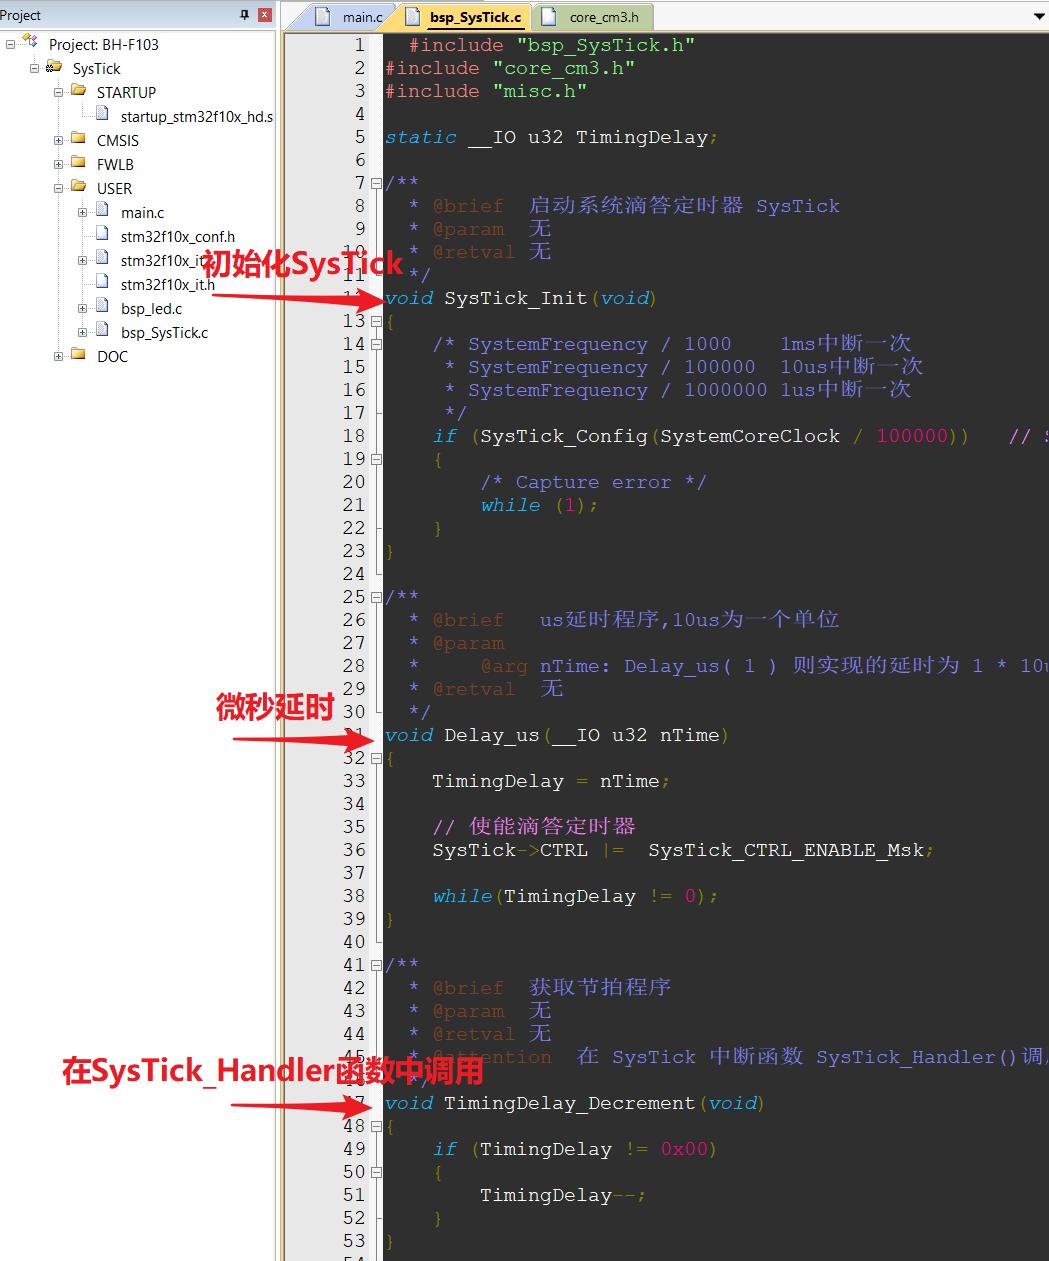
Task: Expand the FWLB group
Action: click(58, 164)
